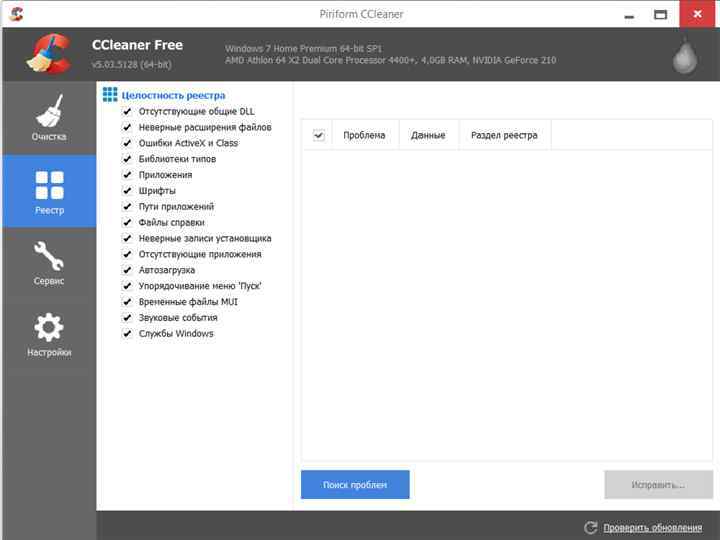
Task: Toggle the Автозагрузка checkbox
Action: pyautogui.click(x=127, y=270)
